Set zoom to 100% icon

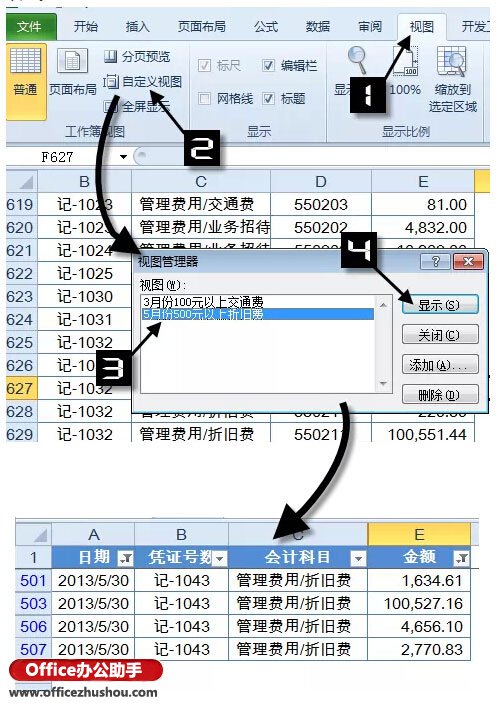pyautogui.click(x=405, y=70)
